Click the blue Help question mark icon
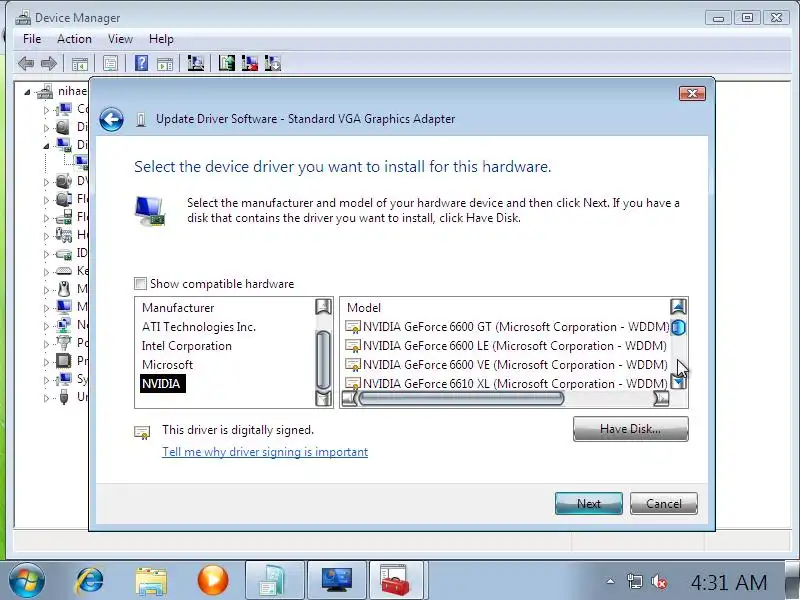Viewport: 800px width, 600px height. pos(141,63)
